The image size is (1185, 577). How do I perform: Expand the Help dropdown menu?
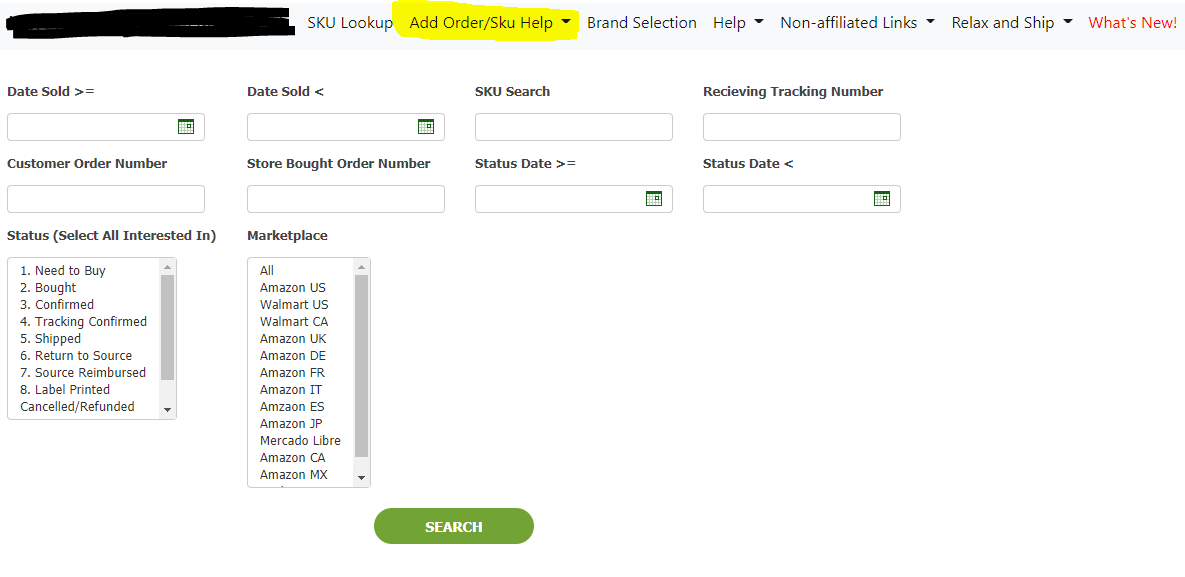[x=738, y=23]
